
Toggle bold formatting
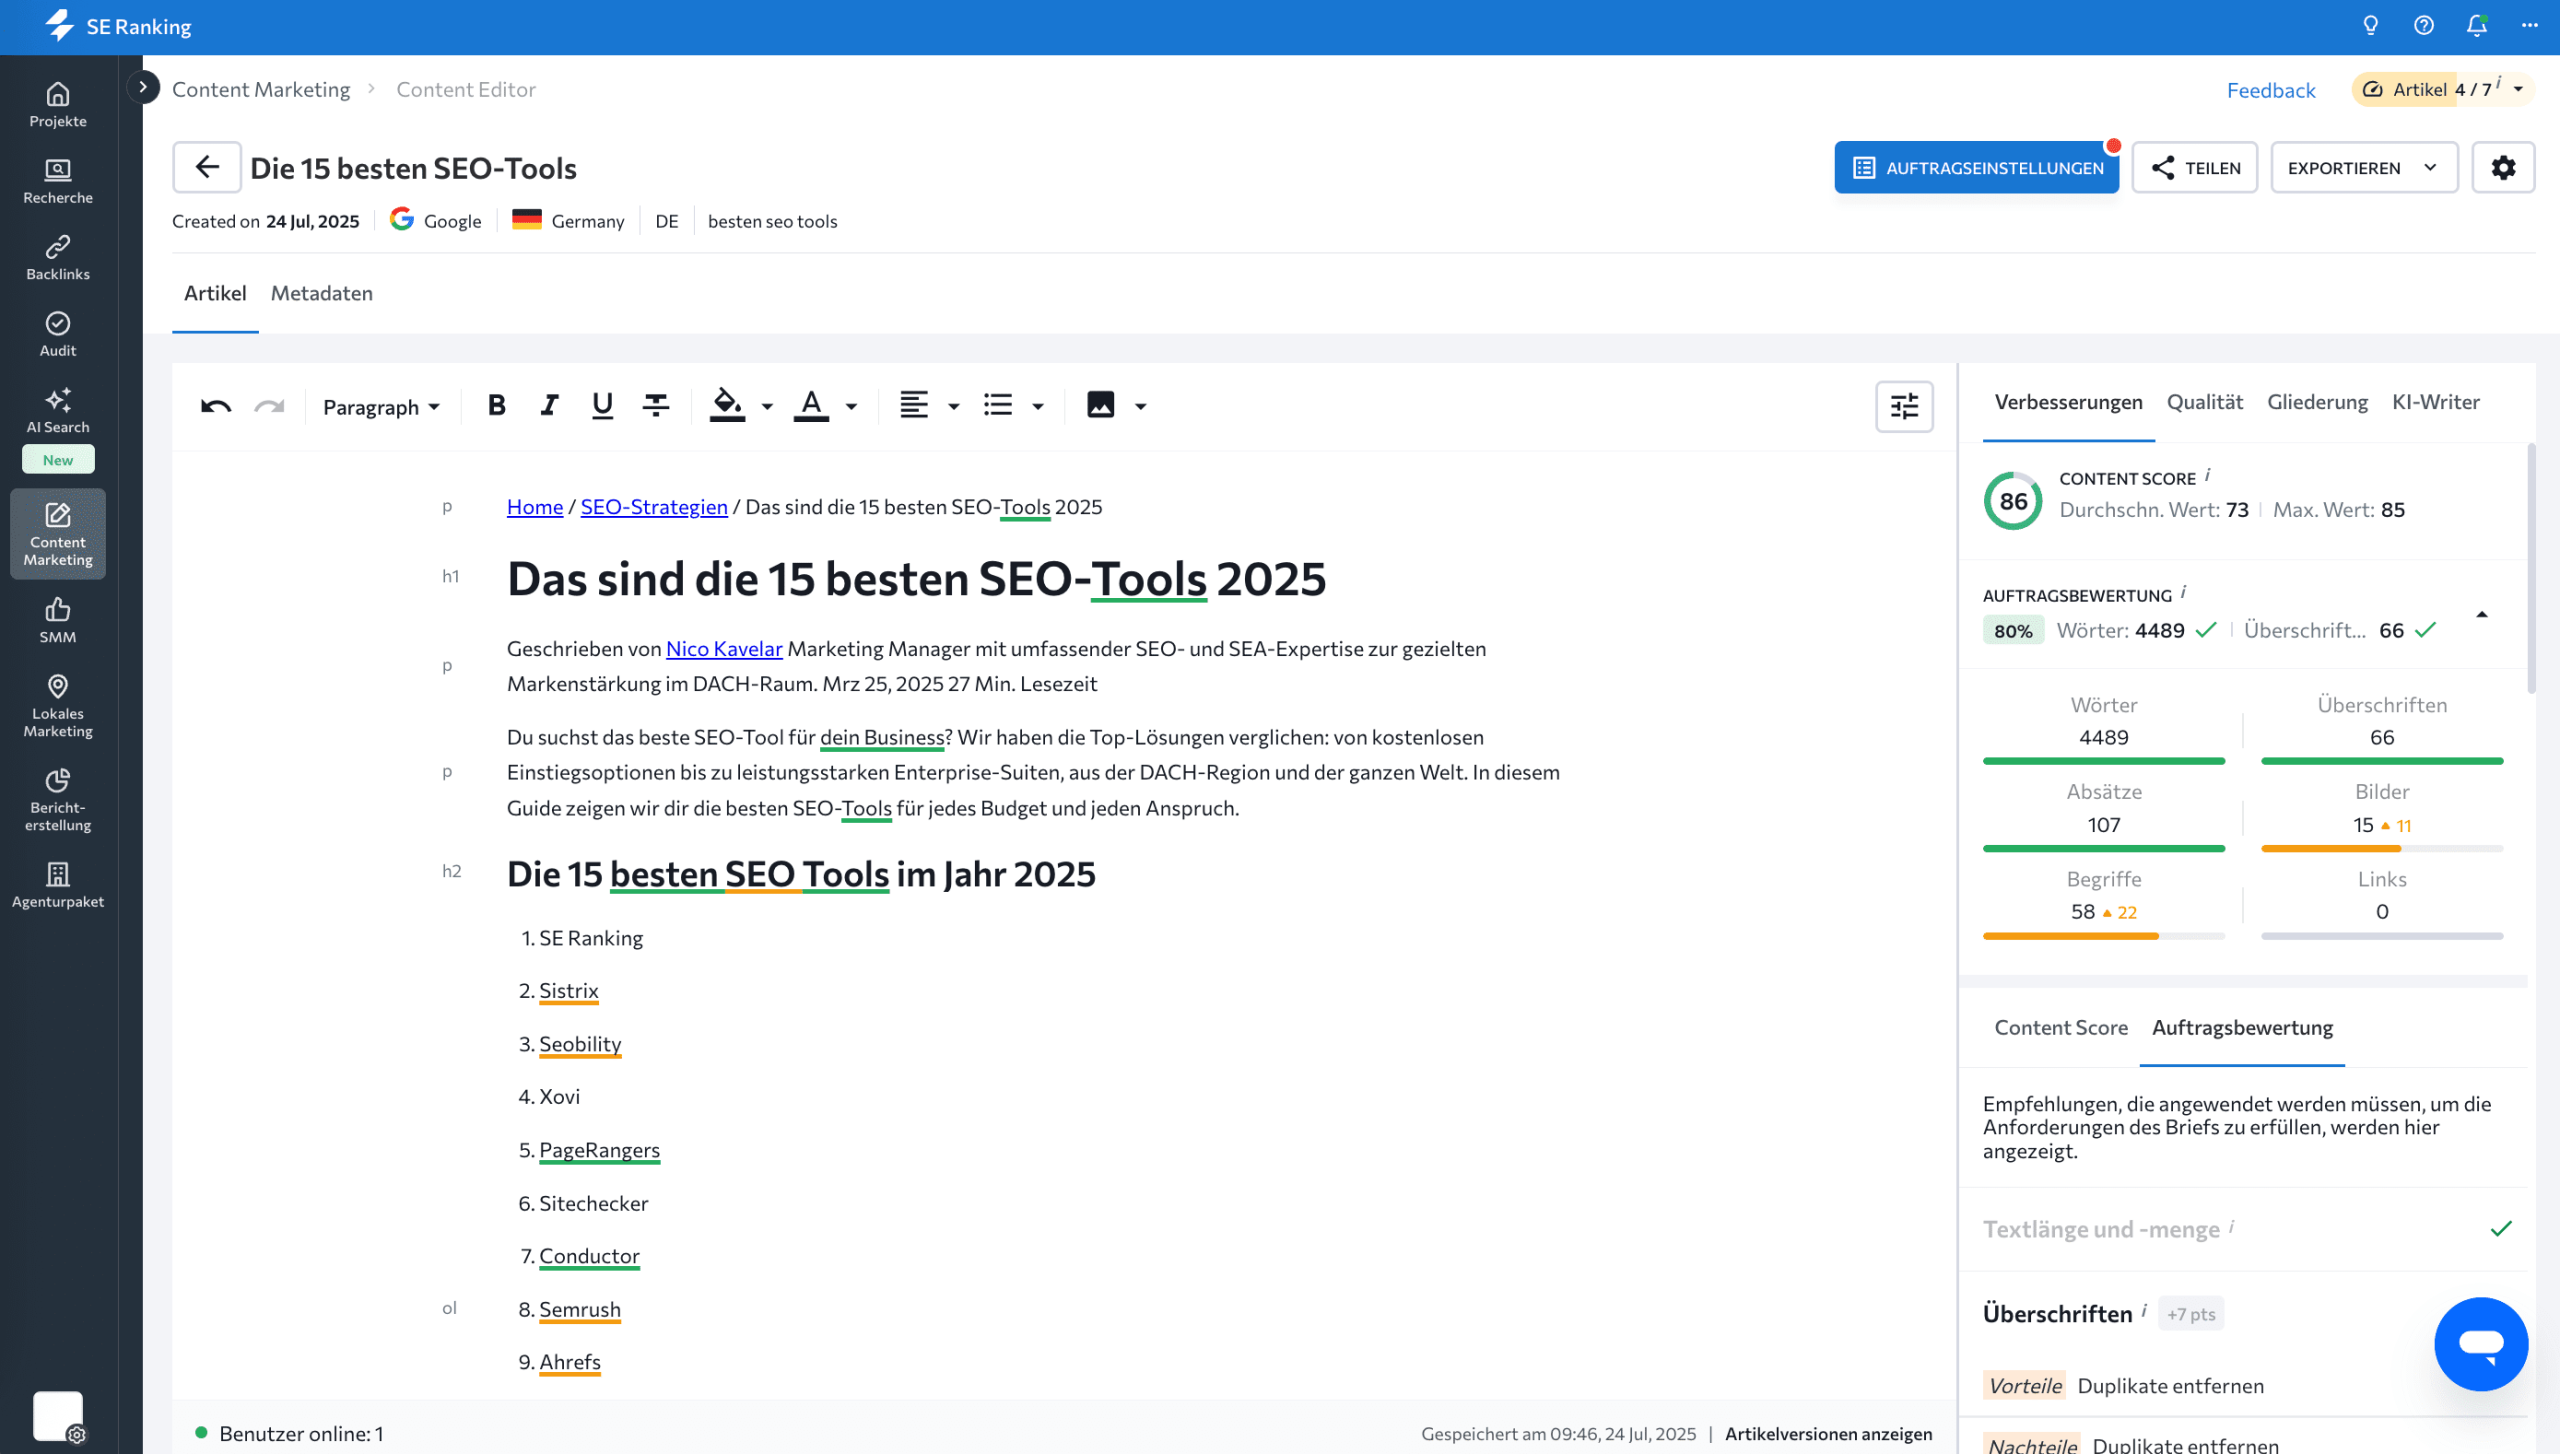pyautogui.click(x=496, y=405)
